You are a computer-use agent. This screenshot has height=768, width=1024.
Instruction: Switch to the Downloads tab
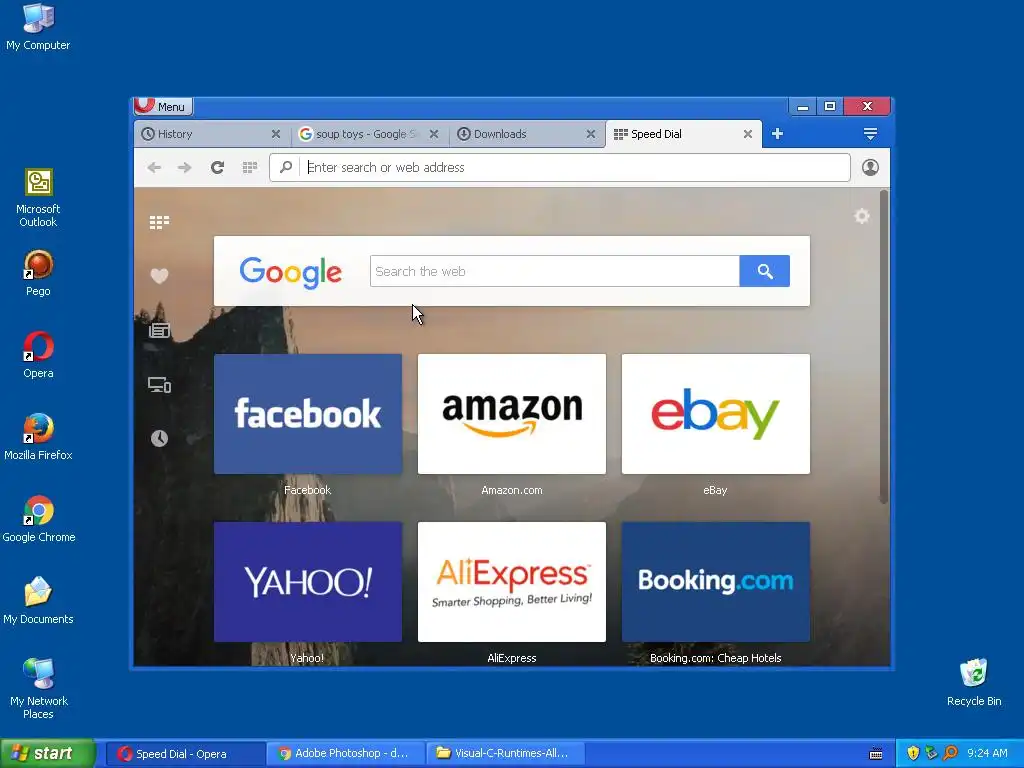tap(526, 134)
